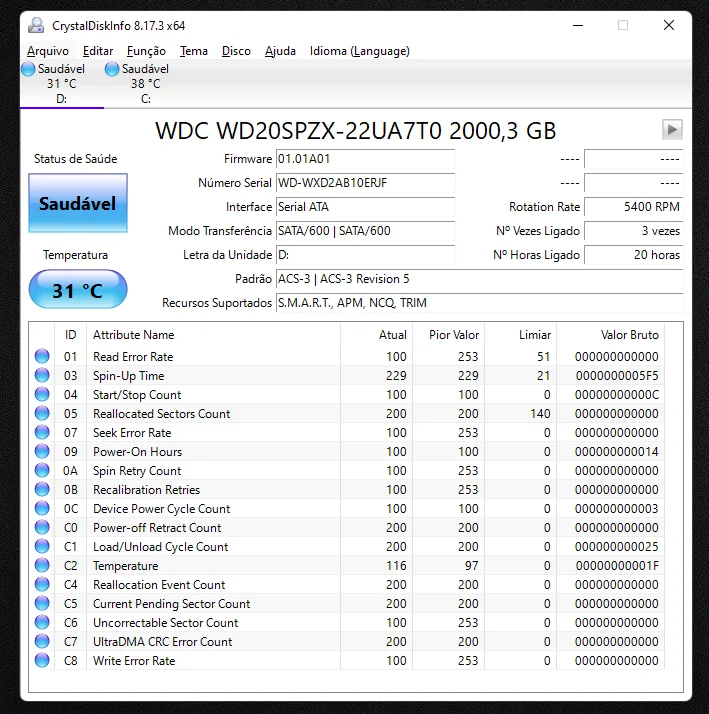This screenshot has height=714, width=709.
Task: Close the CrystalDiskInfo window
Action: tap(669, 26)
